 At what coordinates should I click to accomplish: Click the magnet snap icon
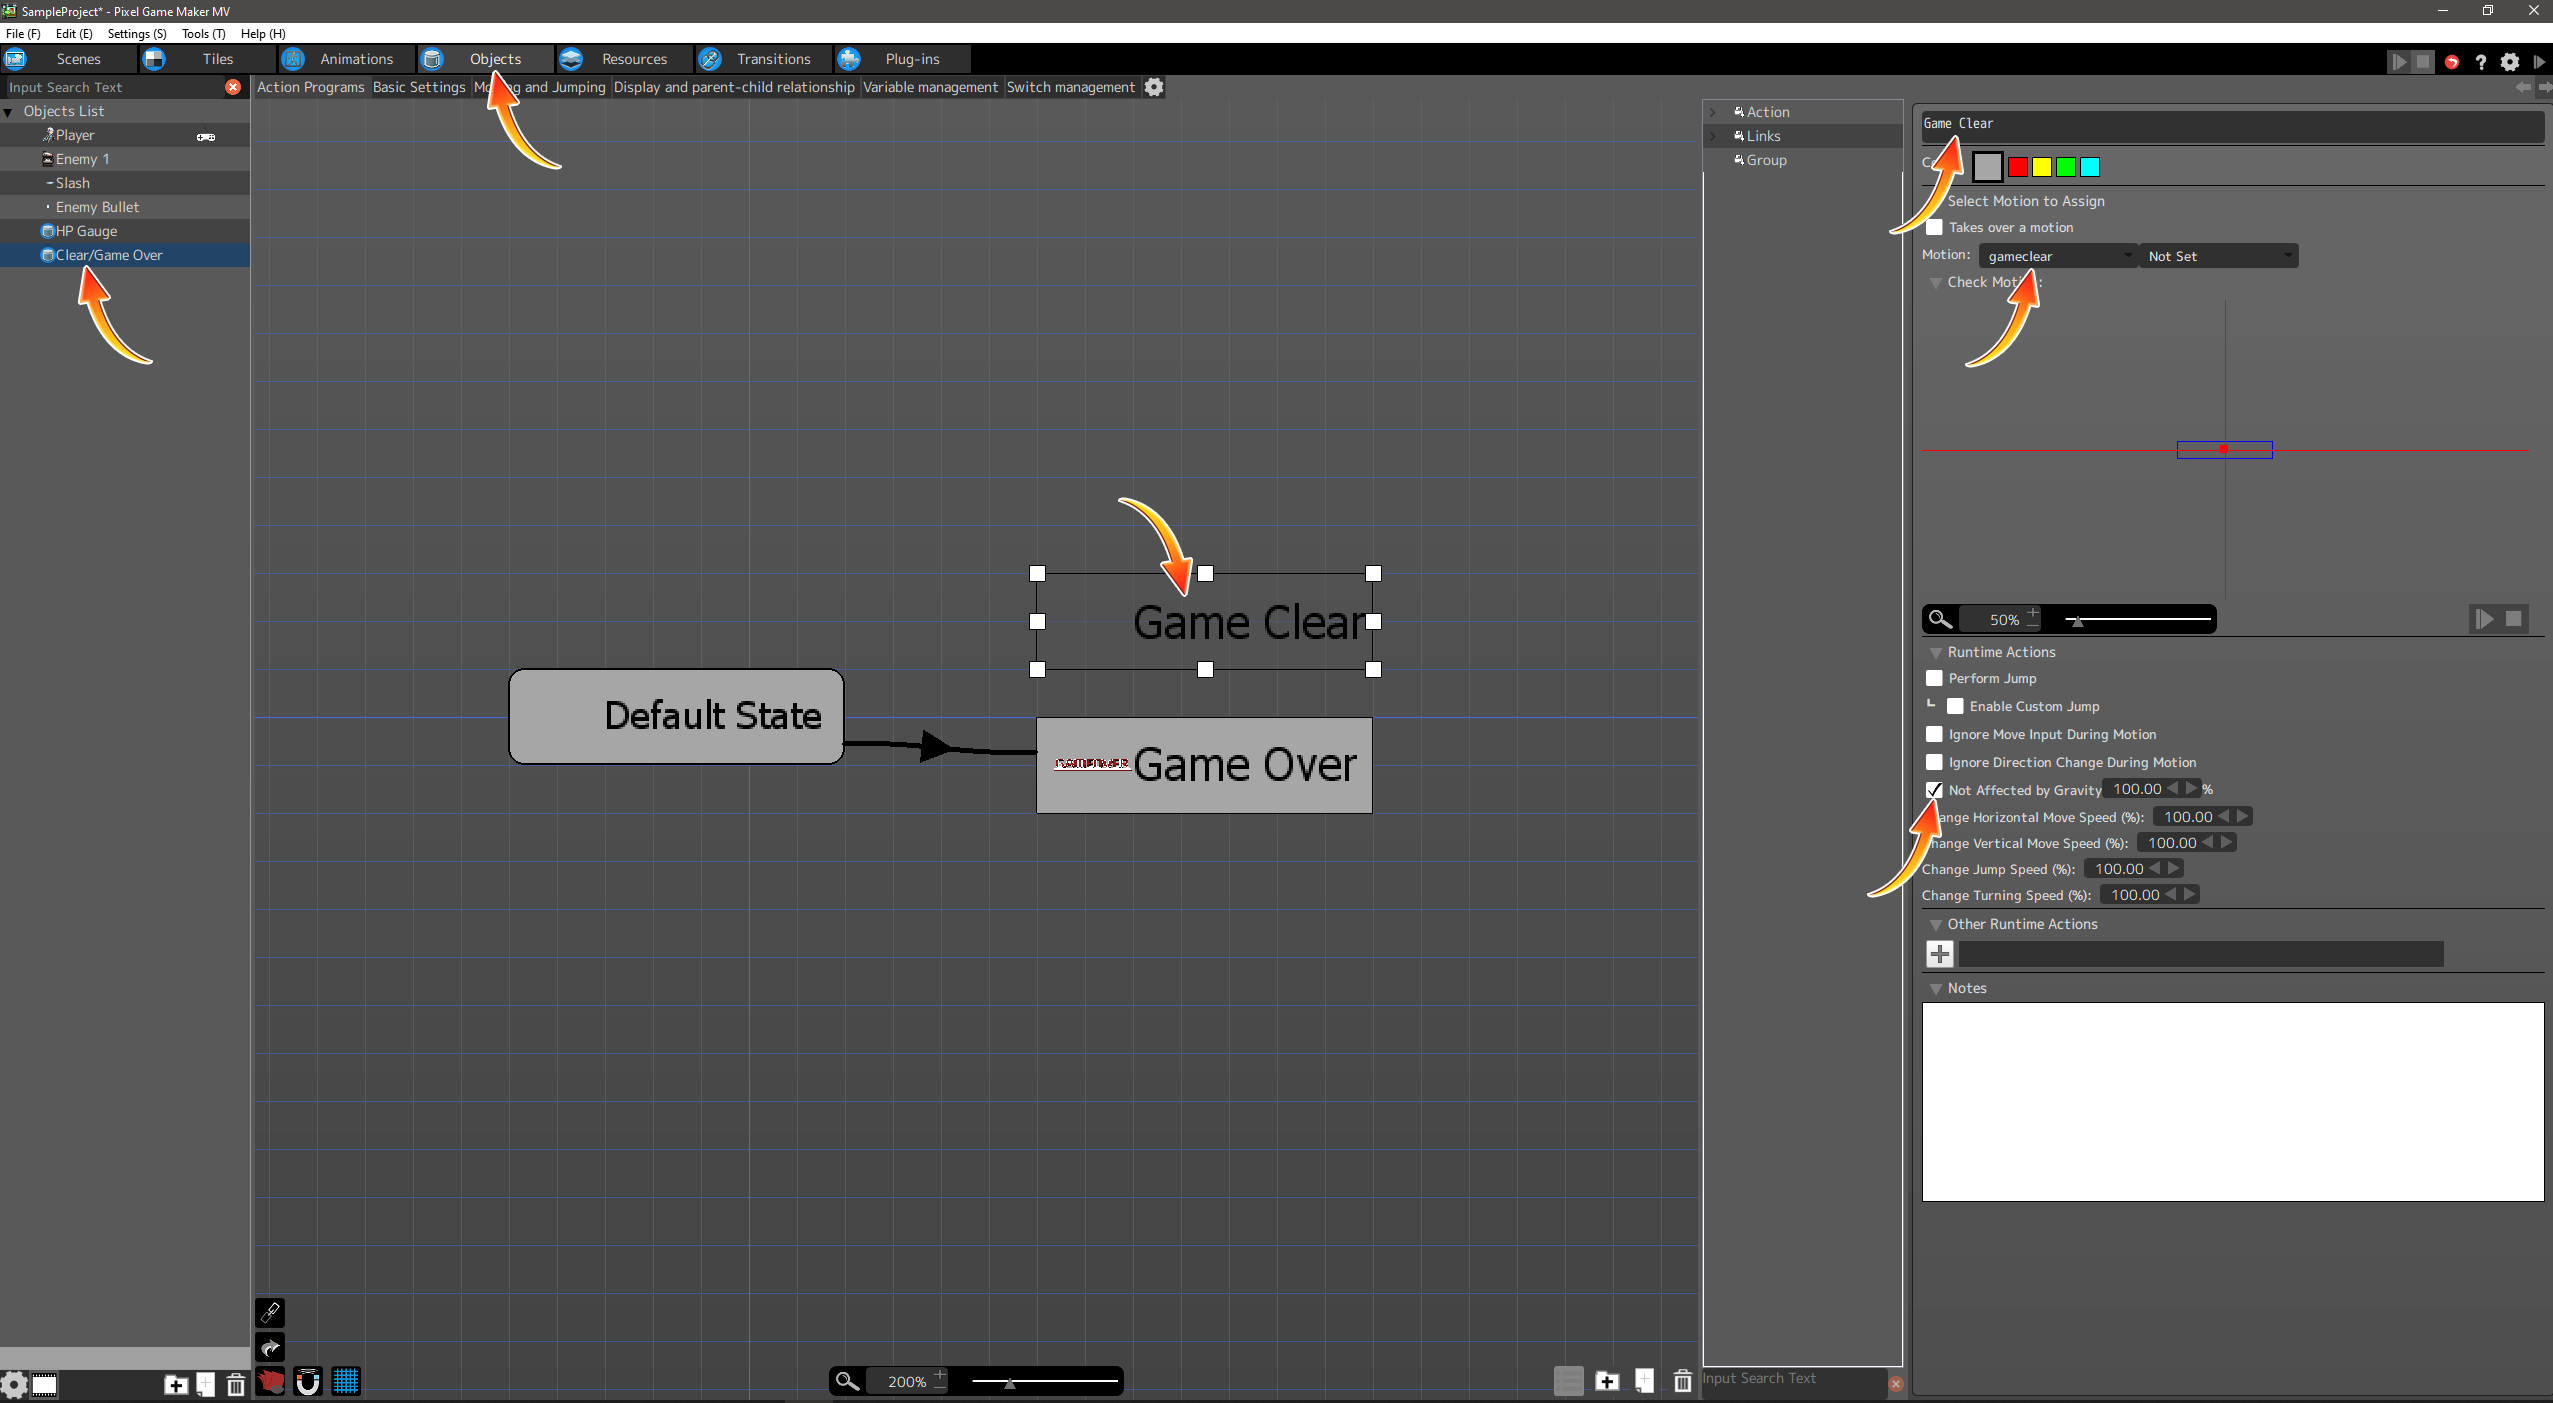308,1381
